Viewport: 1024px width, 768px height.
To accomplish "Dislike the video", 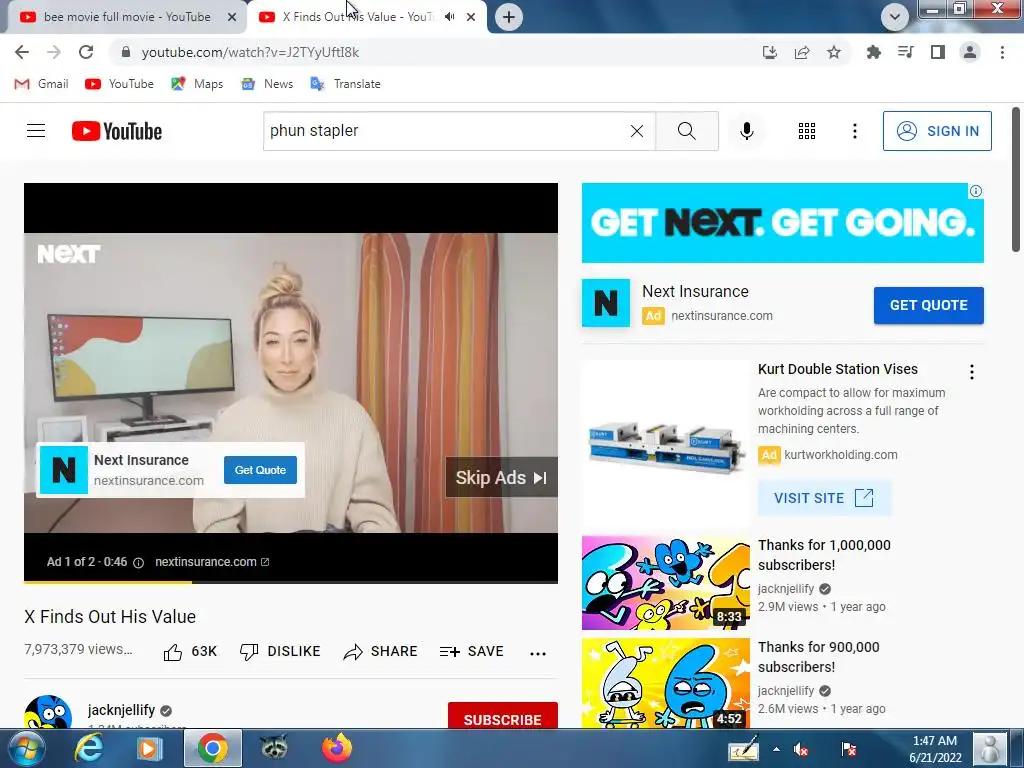I will point(280,652).
